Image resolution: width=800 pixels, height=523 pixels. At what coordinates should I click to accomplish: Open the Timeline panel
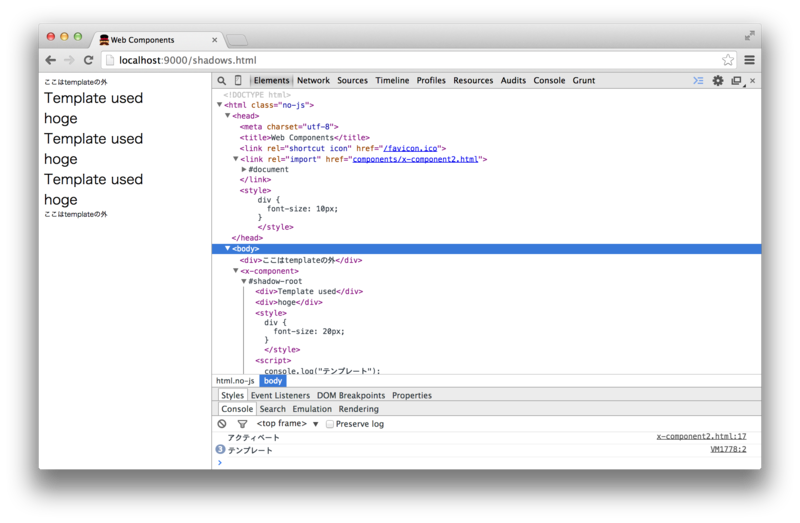coord(392,81)
